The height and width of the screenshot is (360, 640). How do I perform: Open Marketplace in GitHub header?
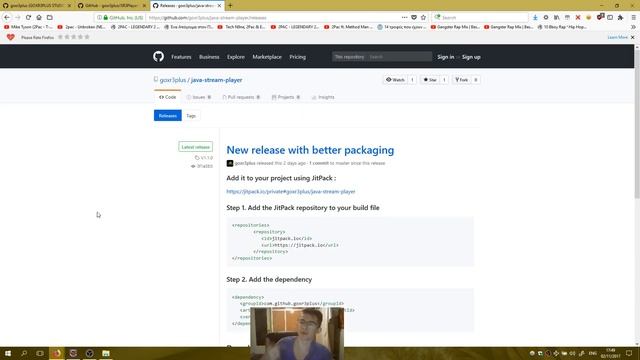[x=267, y=57]
